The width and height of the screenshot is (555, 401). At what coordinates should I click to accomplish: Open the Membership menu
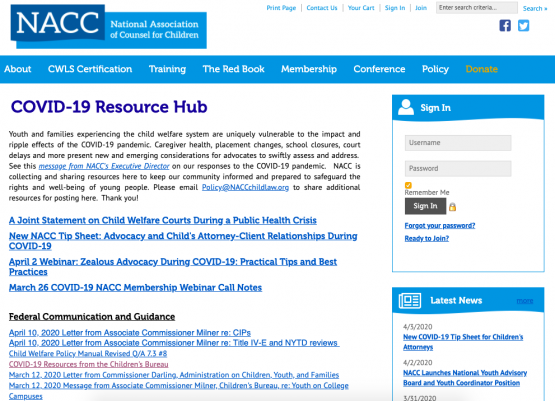pos(309,69)
